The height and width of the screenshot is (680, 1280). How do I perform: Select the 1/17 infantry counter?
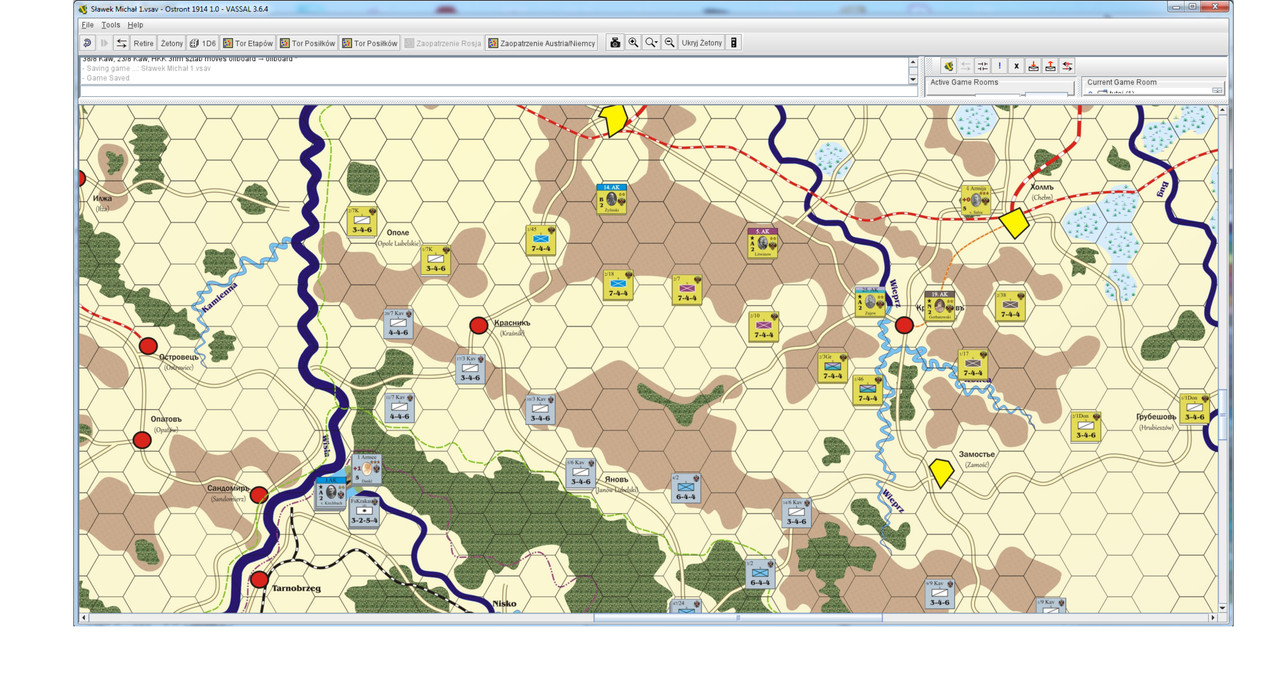972,365
